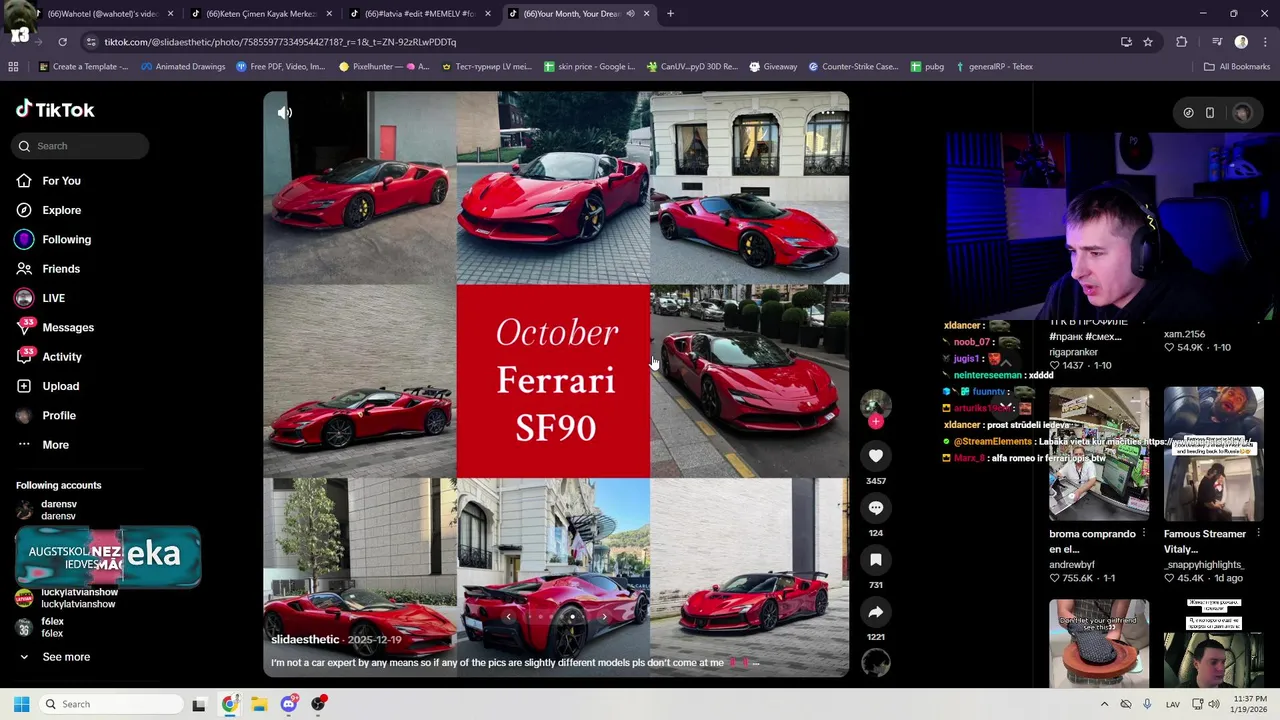Go to next slide with right arrow

tap(604, 617)
